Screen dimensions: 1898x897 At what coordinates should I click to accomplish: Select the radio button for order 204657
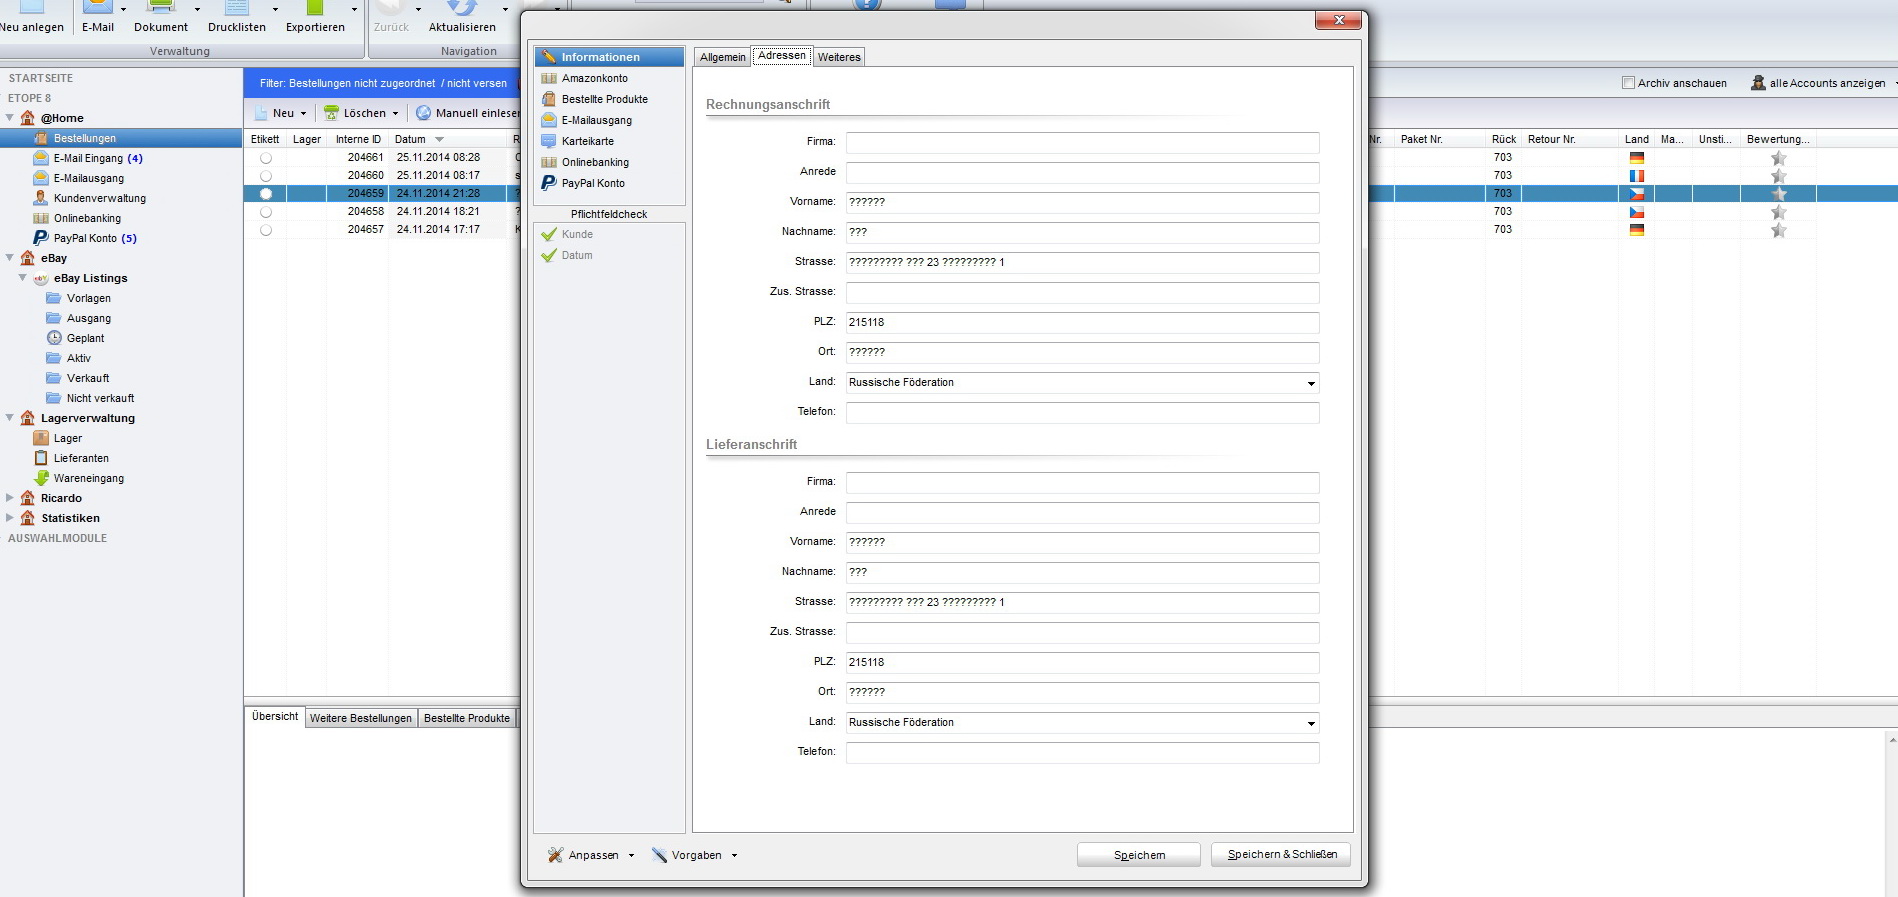[x=266, y=230]
